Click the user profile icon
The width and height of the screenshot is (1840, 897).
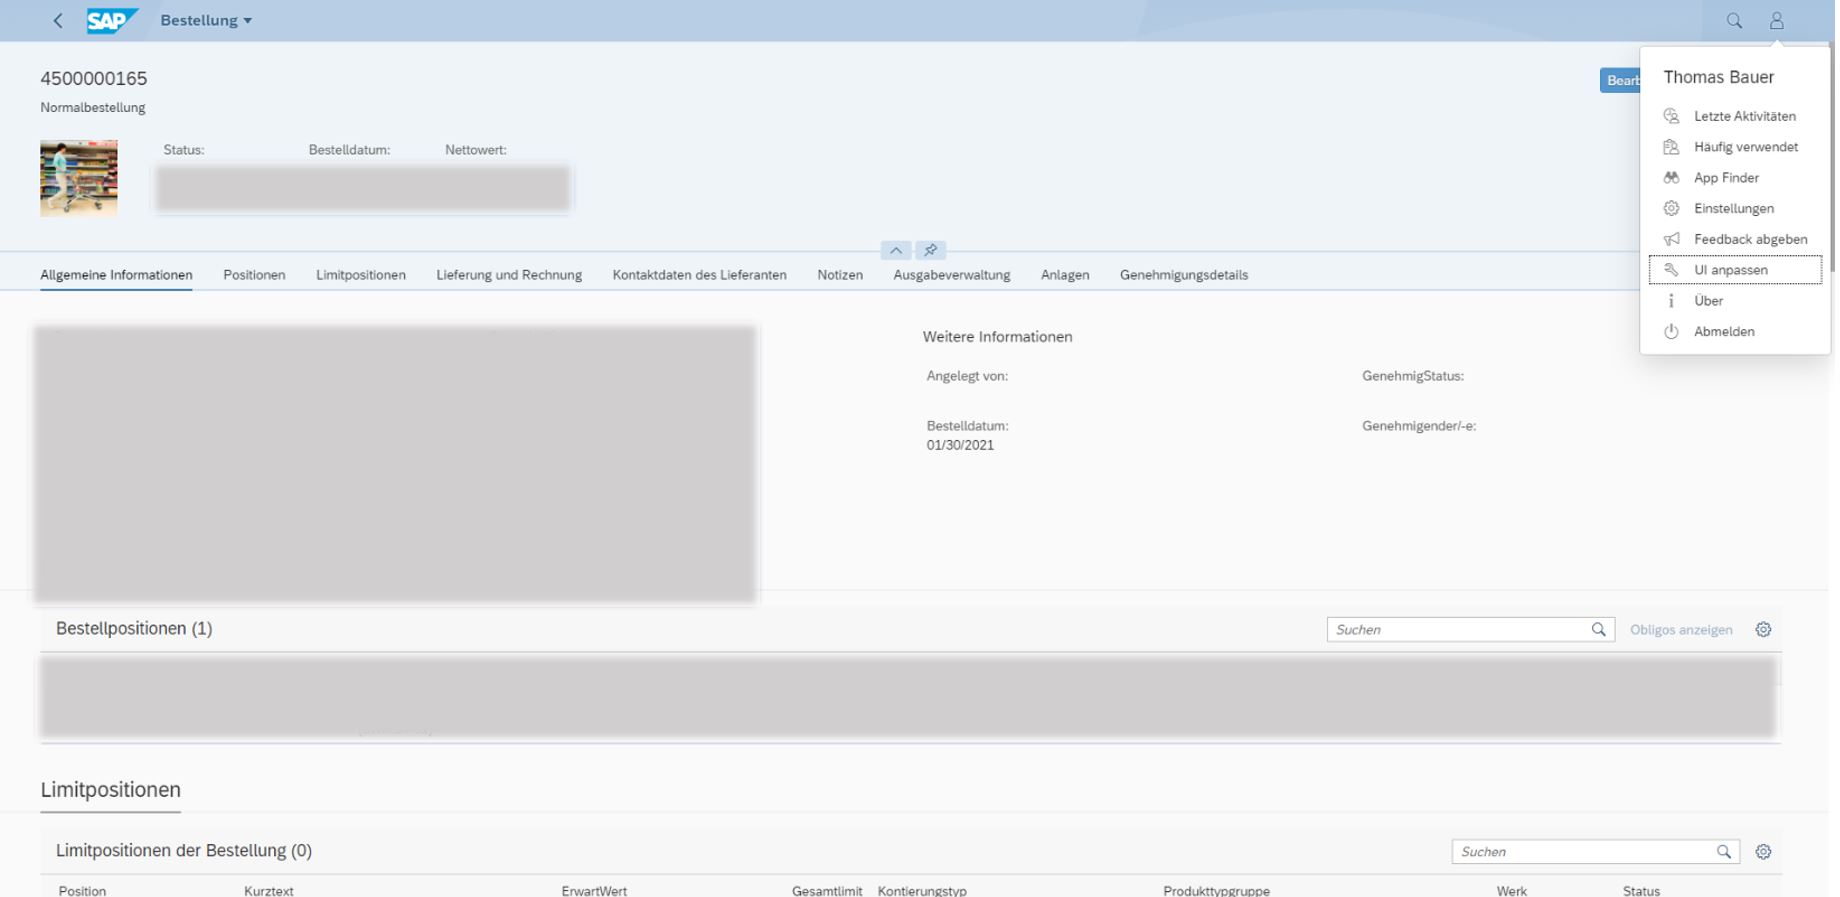(1776, 20)
